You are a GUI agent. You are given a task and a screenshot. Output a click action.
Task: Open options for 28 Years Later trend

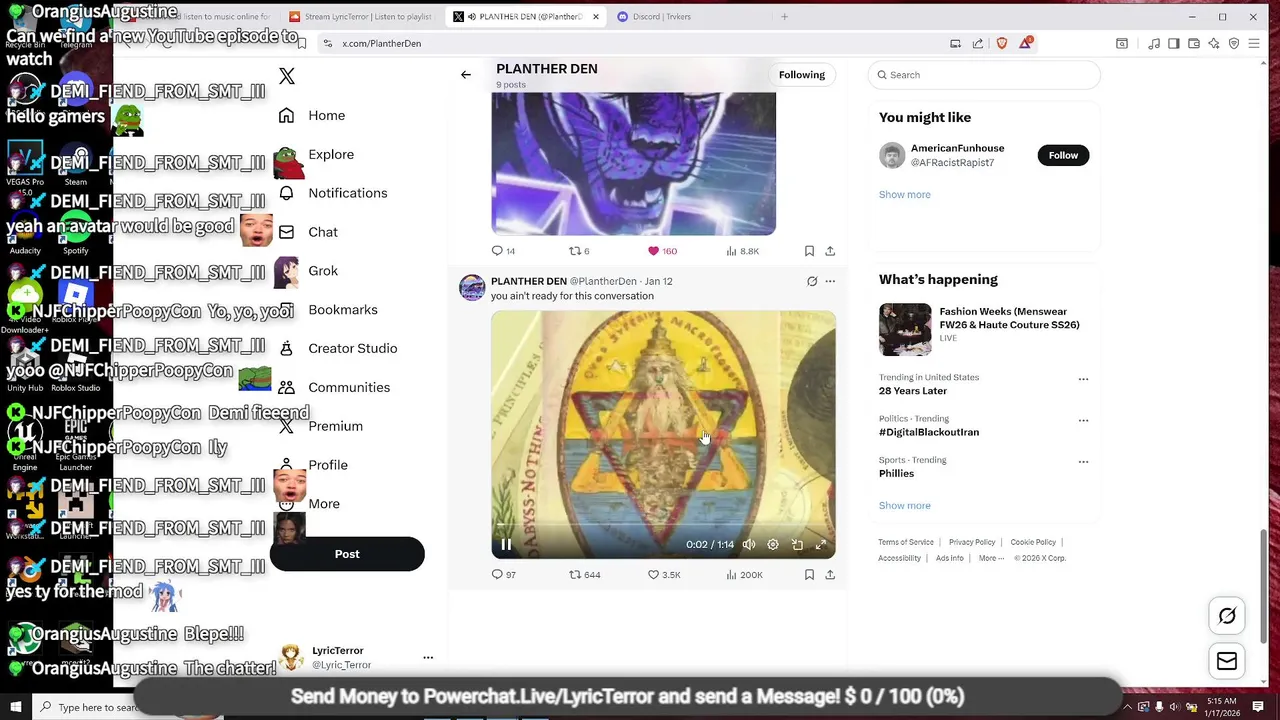[1083, 380]
